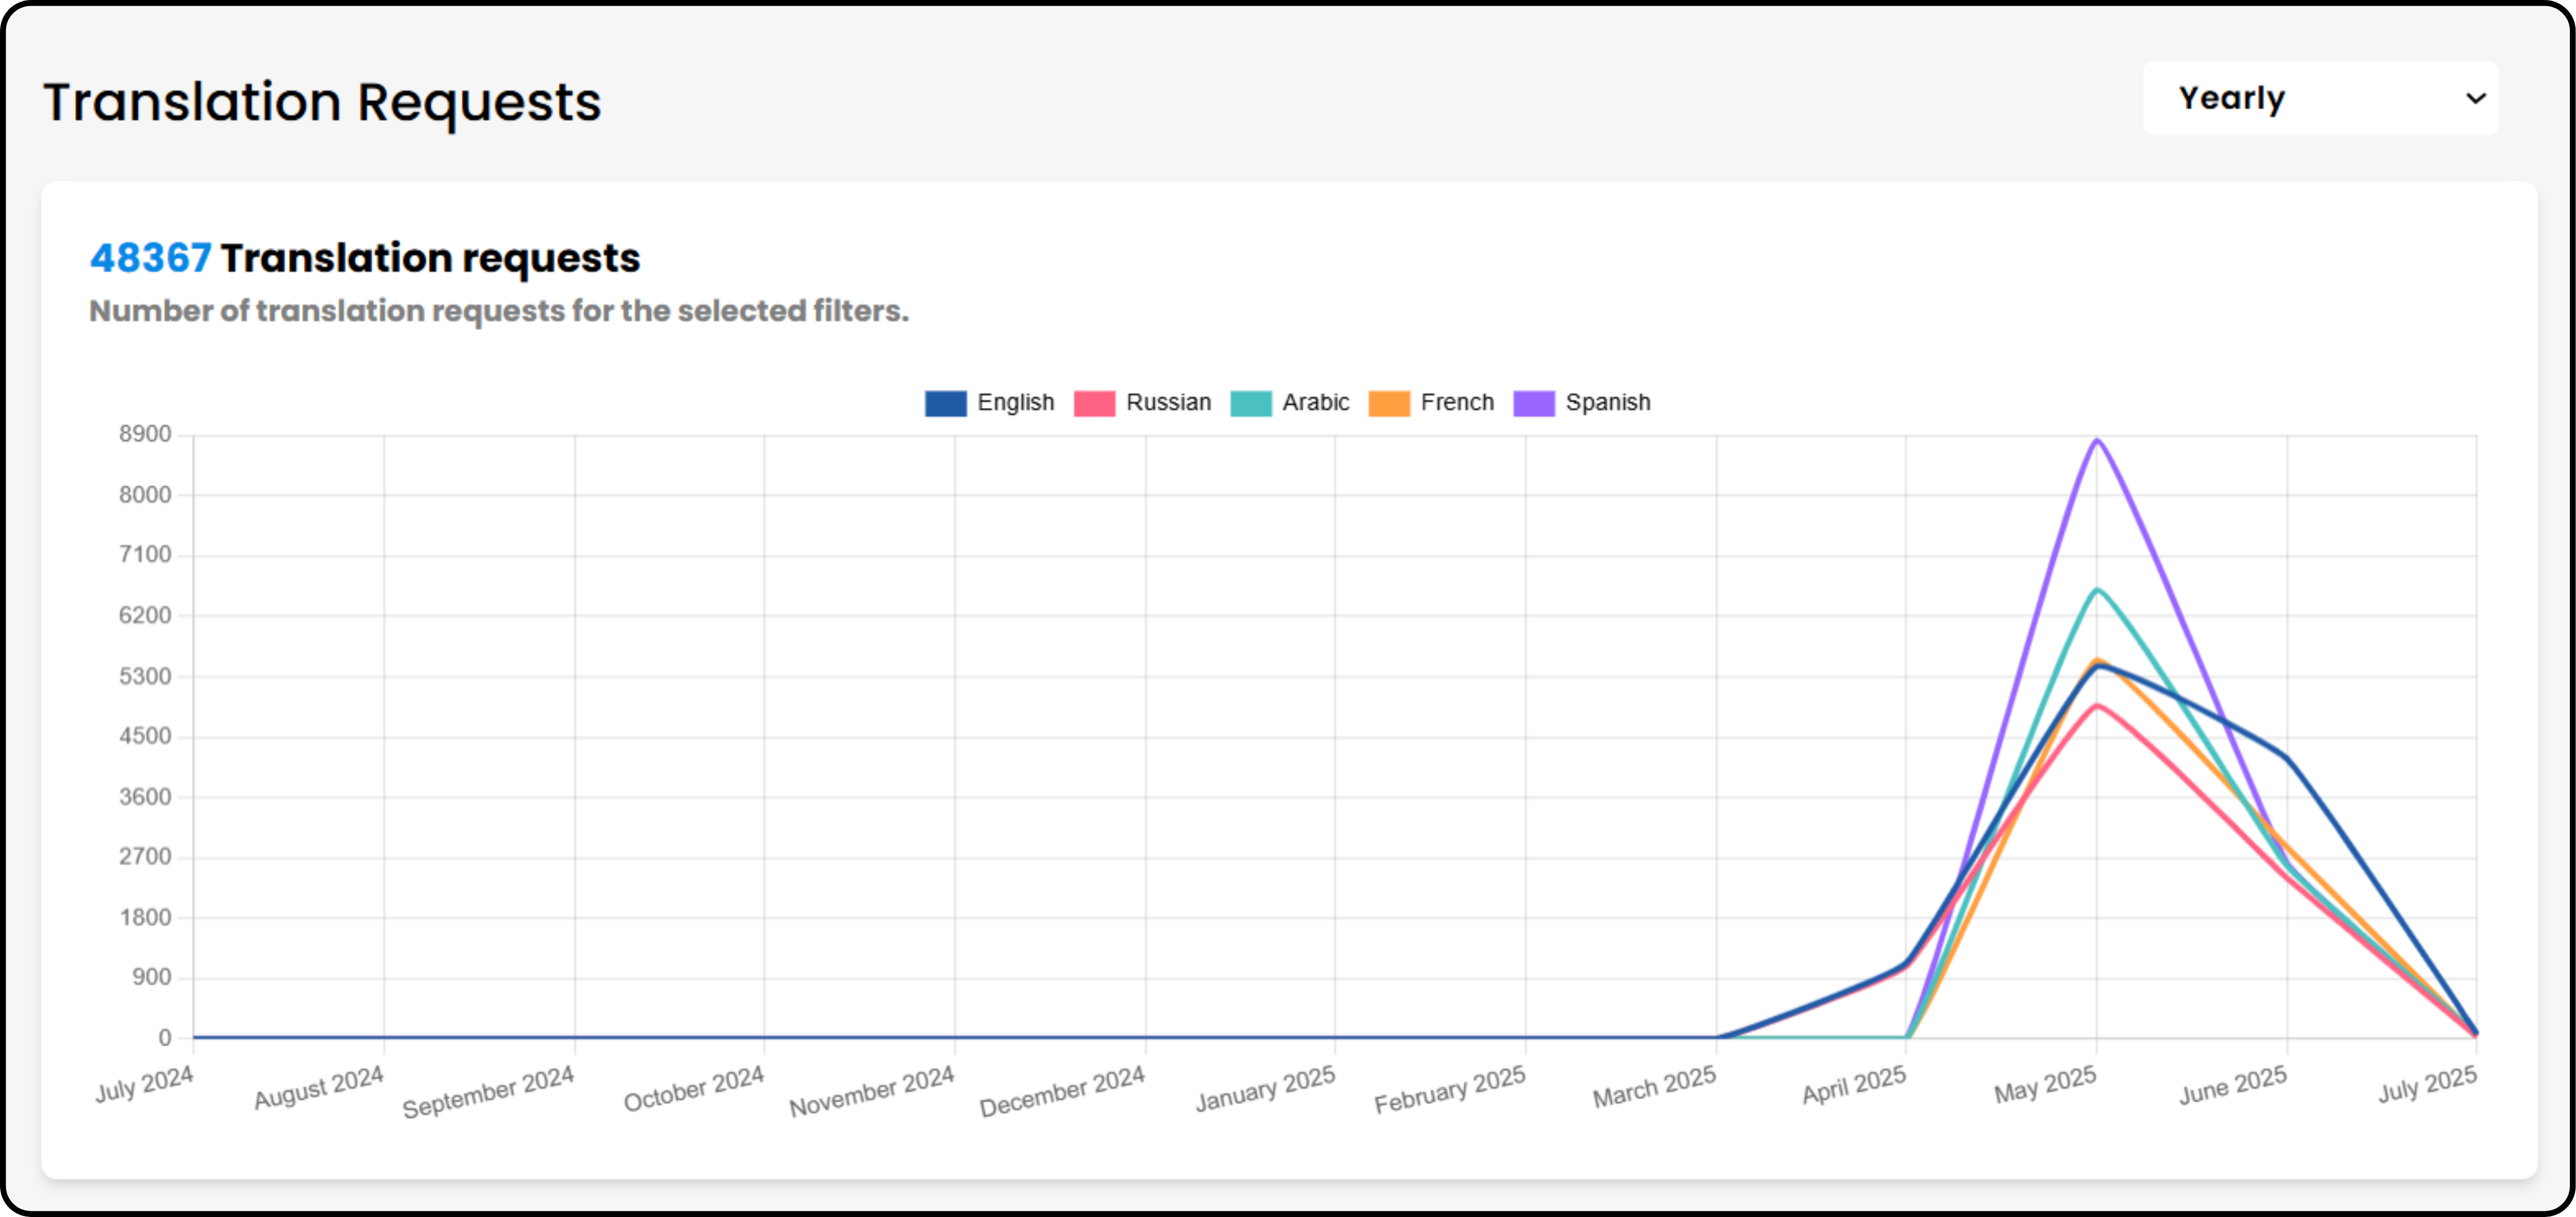Viewport: 2576px width, 1217px height.
Task: Click the French legend label
Action: click(1457, 403)
